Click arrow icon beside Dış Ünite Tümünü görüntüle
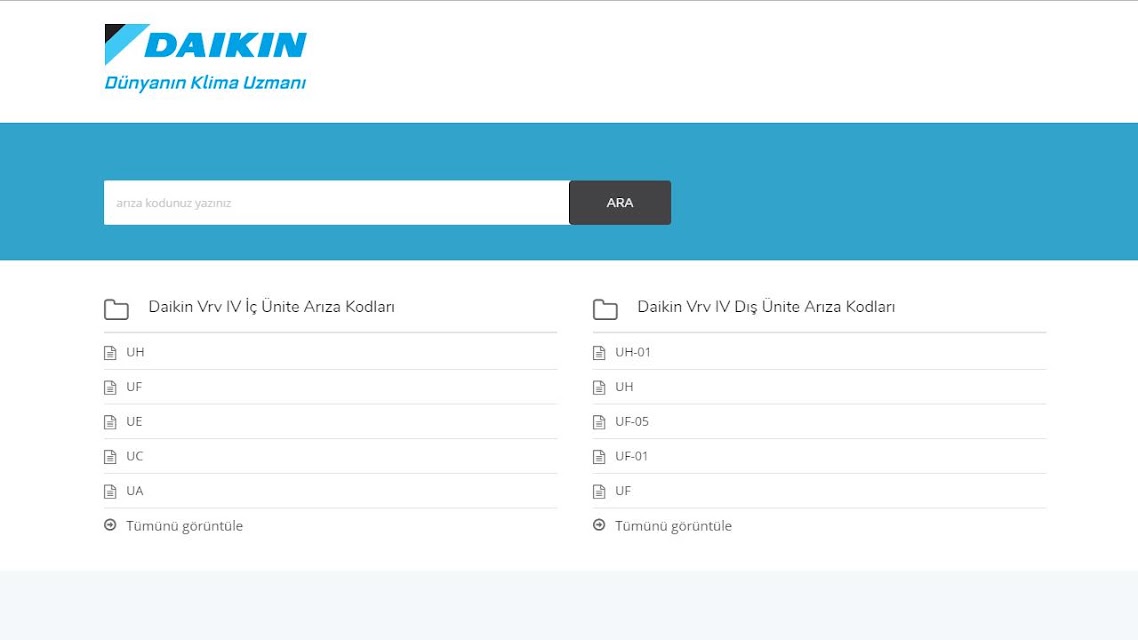 (599, 525)
